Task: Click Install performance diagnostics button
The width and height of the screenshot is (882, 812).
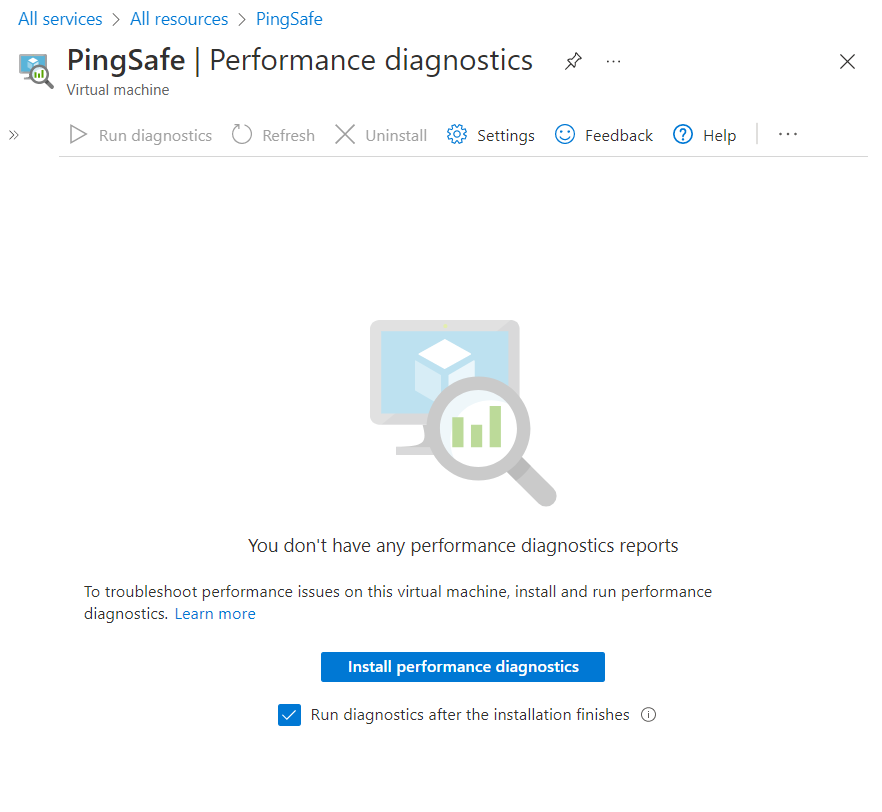Action: [x=463, y=667]
